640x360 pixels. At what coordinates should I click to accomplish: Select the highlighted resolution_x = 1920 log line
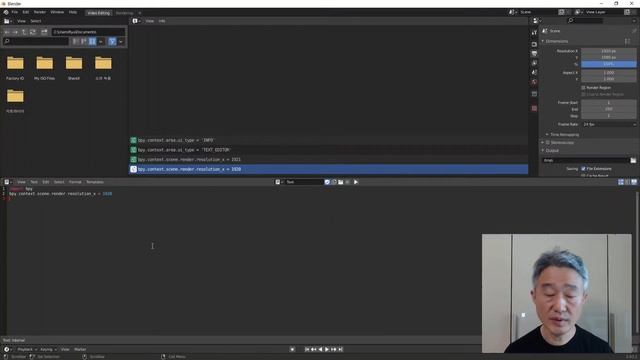329,169
